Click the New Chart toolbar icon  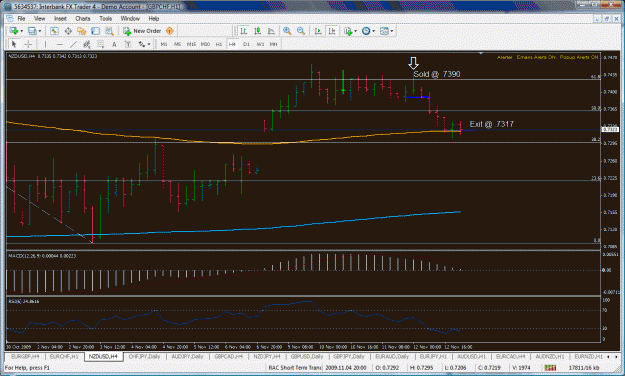point(14,31)
